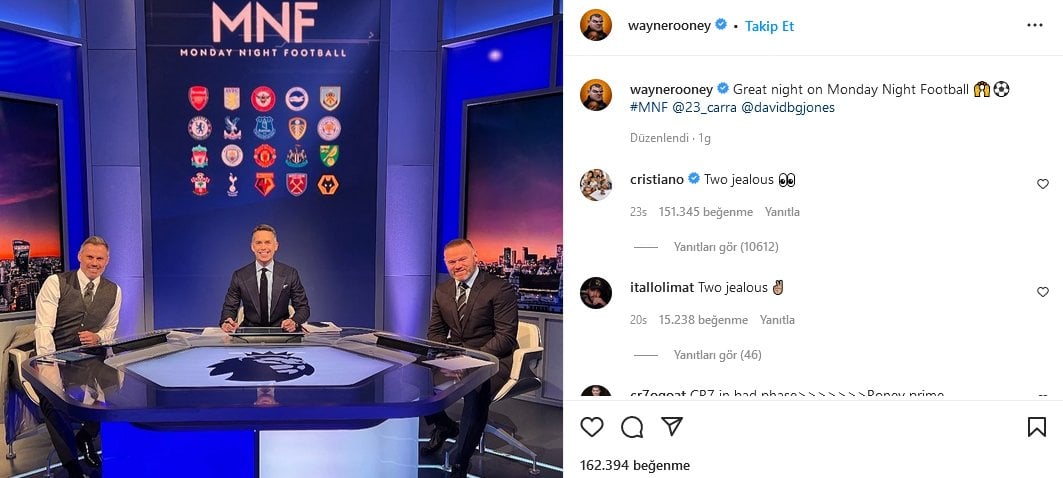This screenshot has width=1063, height=478.
Task: Open the Monday Night Football studio photo
Action: (281, 239)
